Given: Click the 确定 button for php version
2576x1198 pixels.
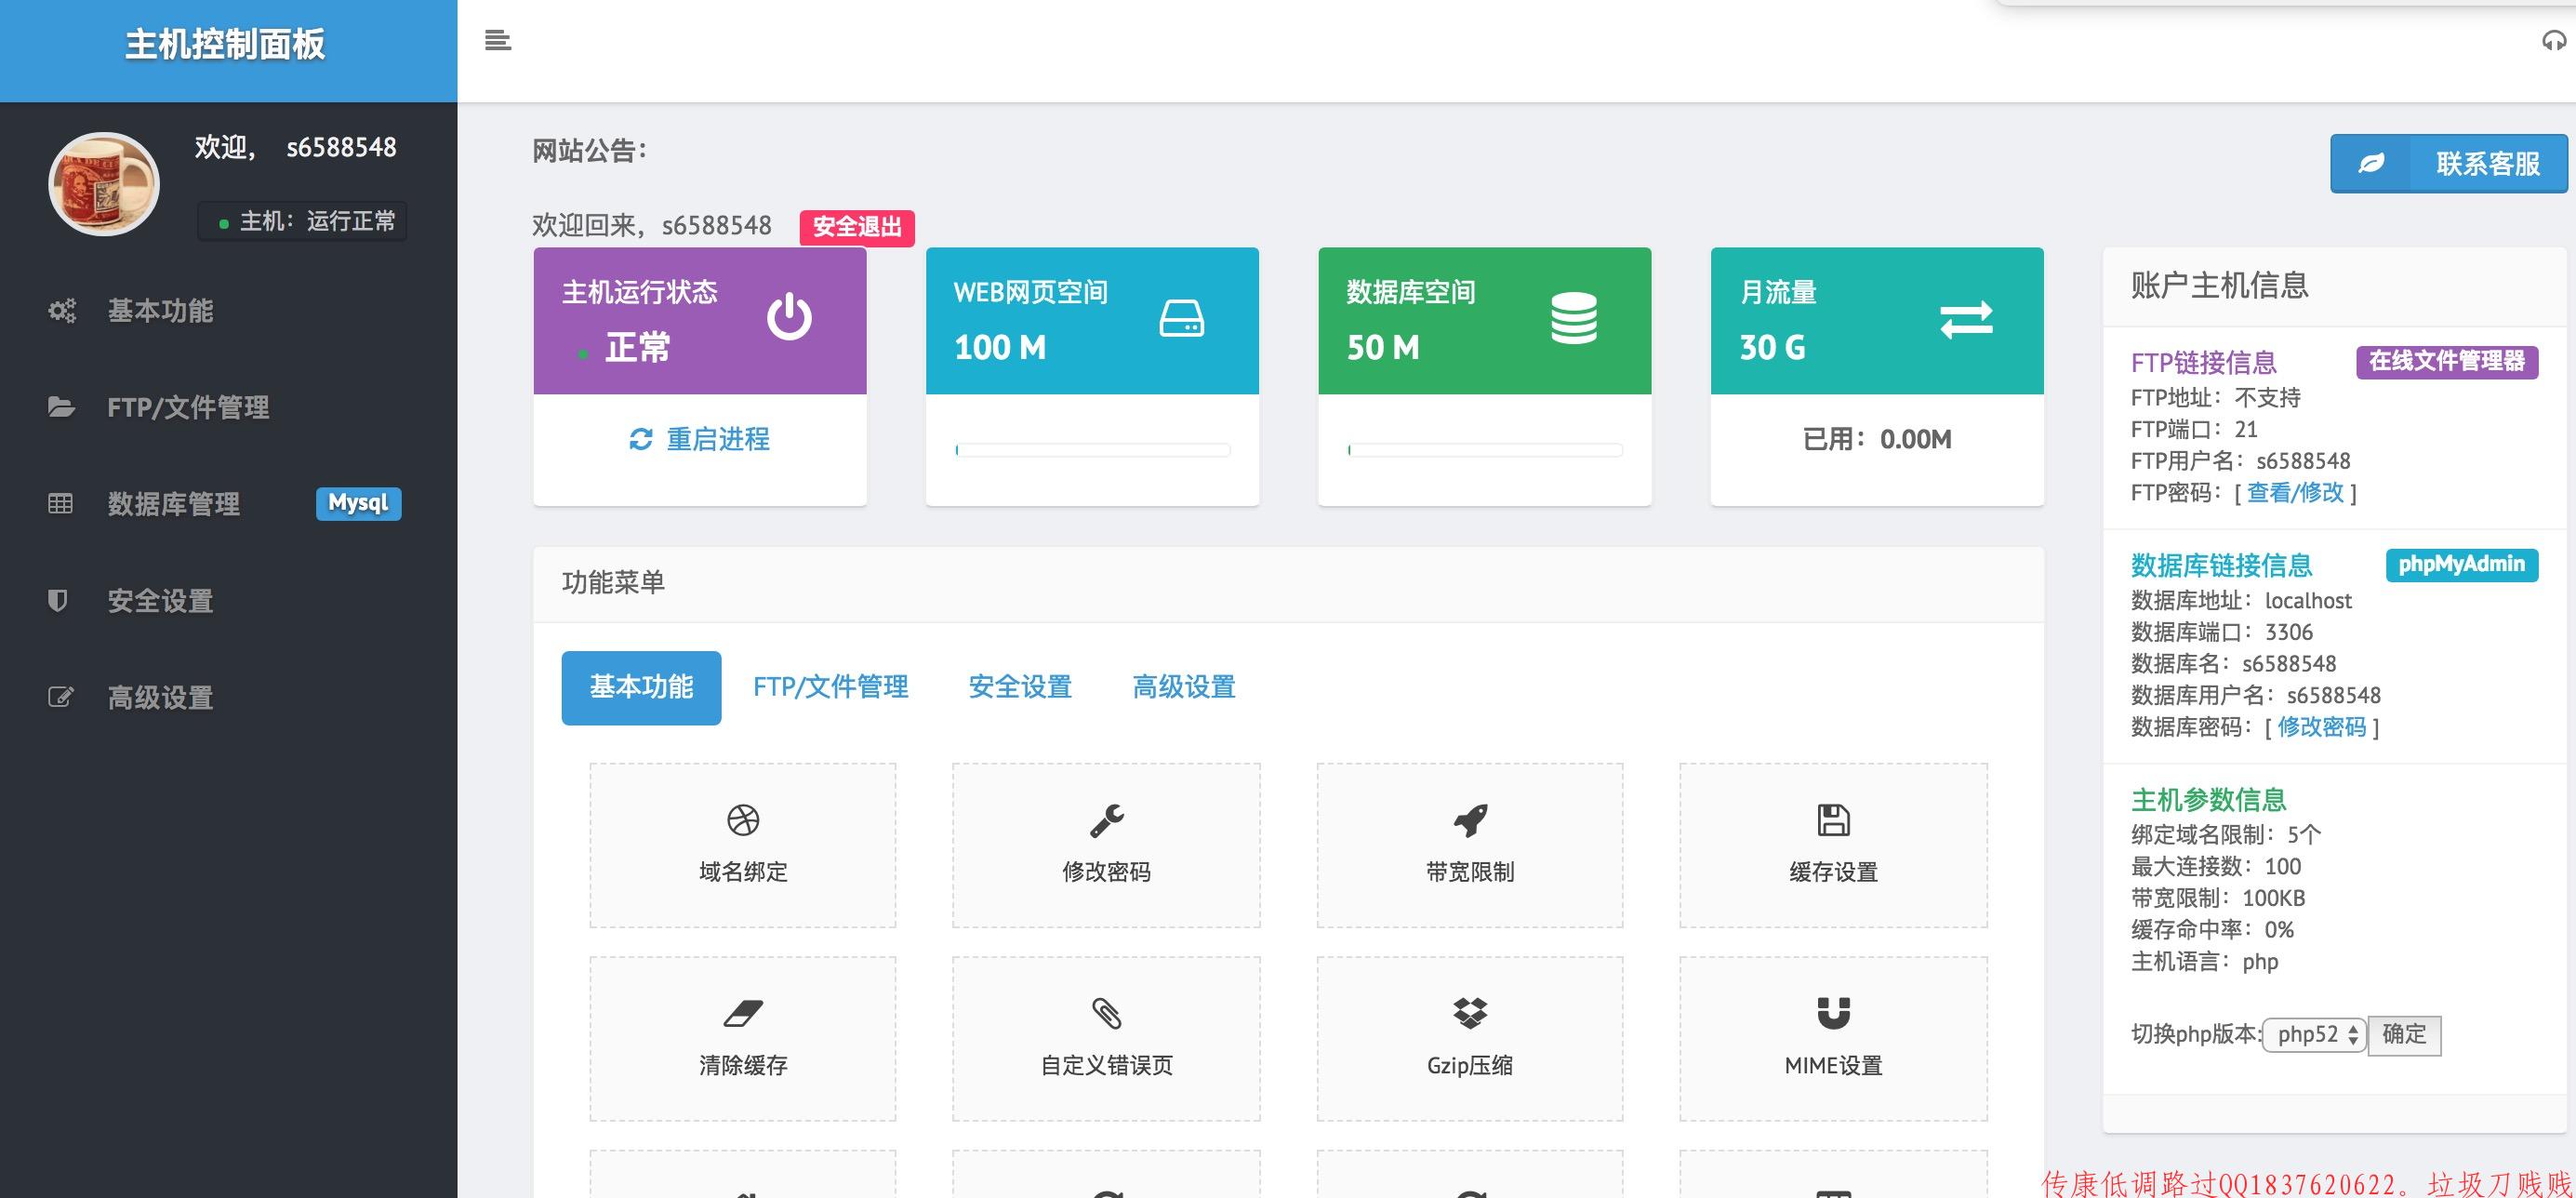Looking at the screenshot, I should point(2404,1035).
